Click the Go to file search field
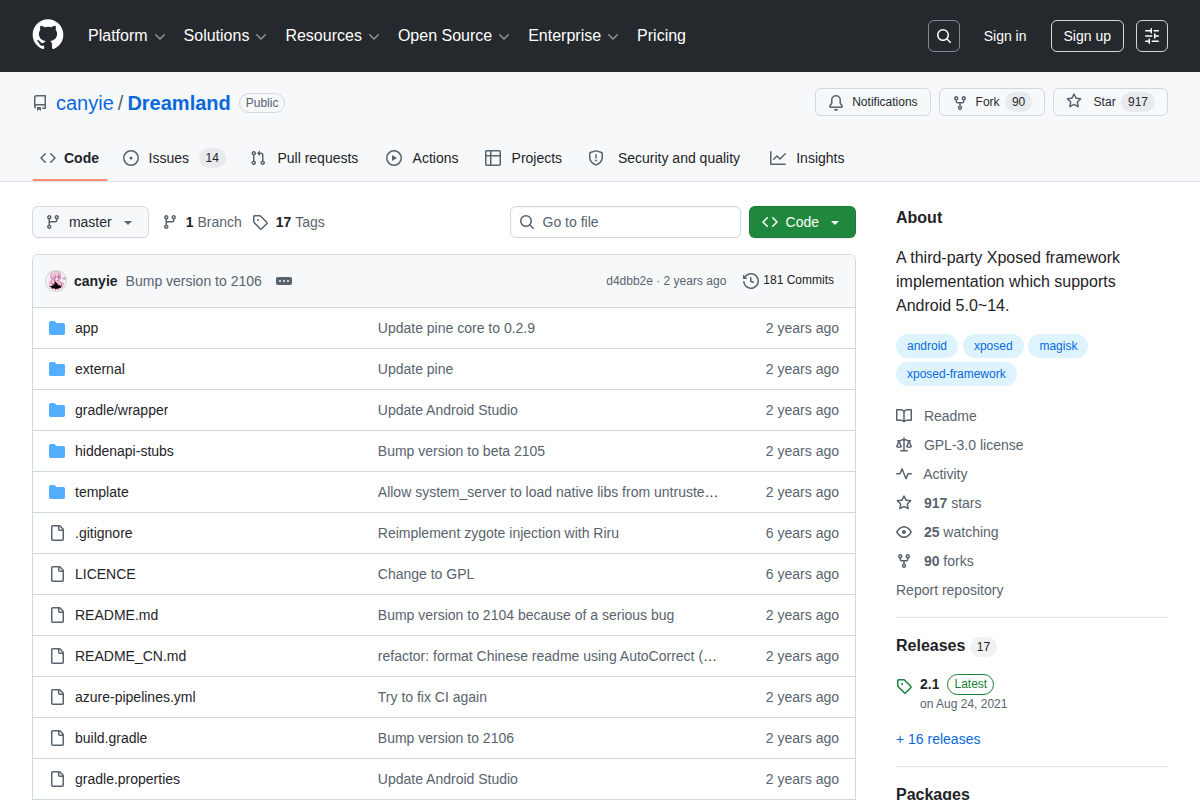The image size is (1200, 800). click(625, 222)
